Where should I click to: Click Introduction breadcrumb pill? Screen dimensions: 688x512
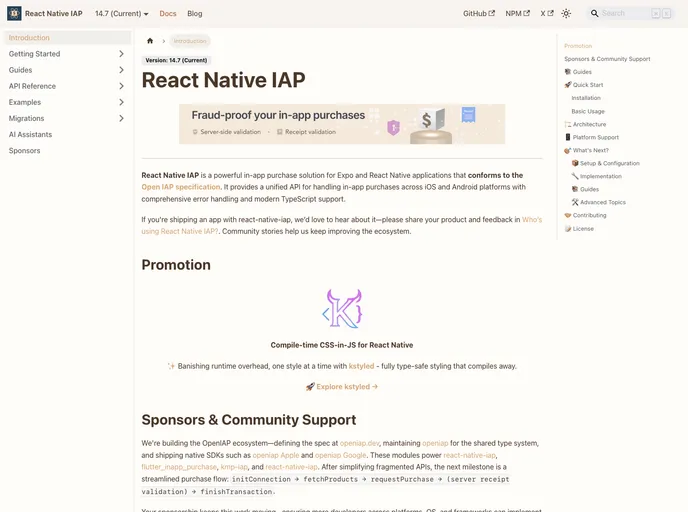click(x=190, y=41)
